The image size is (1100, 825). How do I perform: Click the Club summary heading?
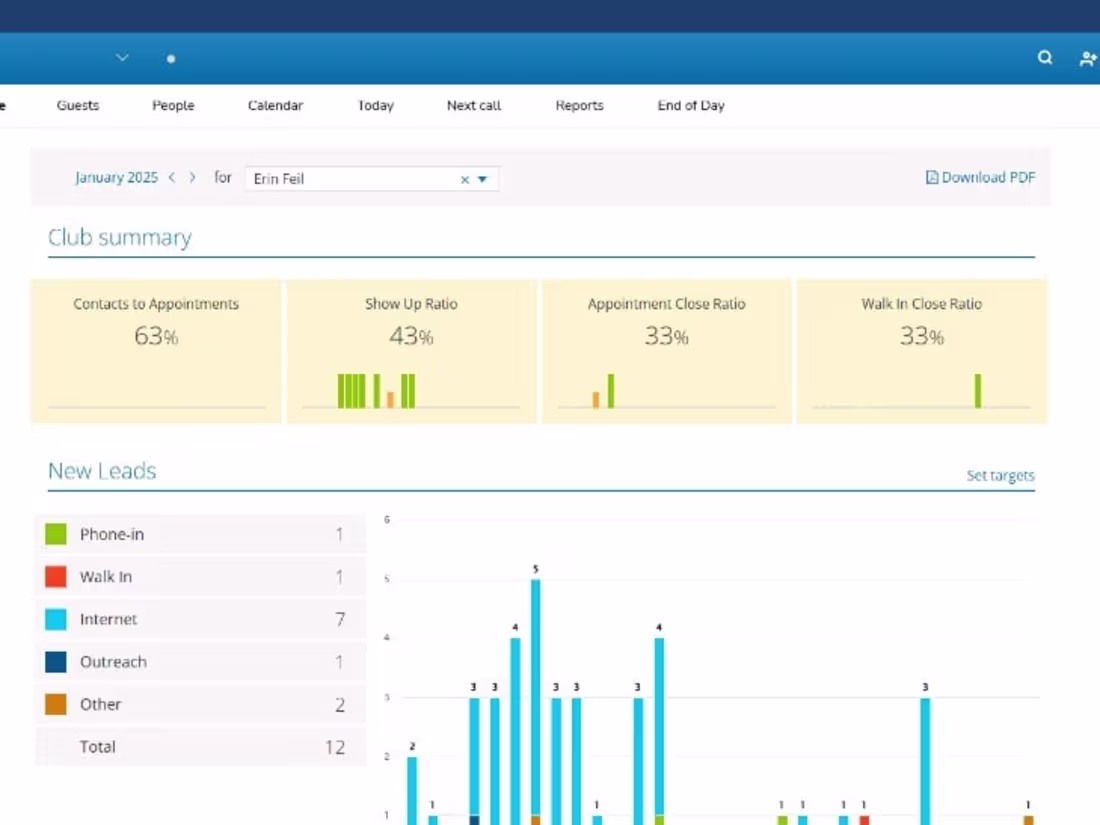tap(120, 238)
